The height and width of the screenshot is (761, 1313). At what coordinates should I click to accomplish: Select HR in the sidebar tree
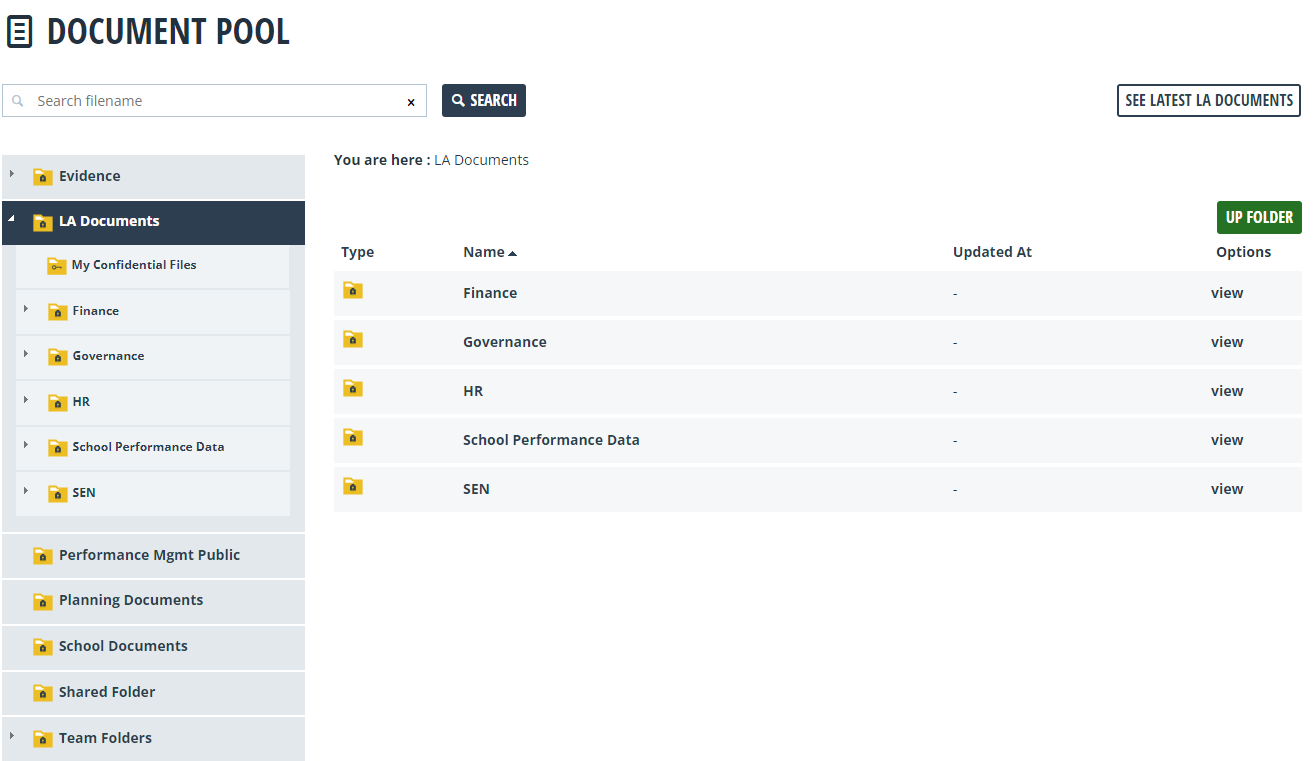pos(153,403)
